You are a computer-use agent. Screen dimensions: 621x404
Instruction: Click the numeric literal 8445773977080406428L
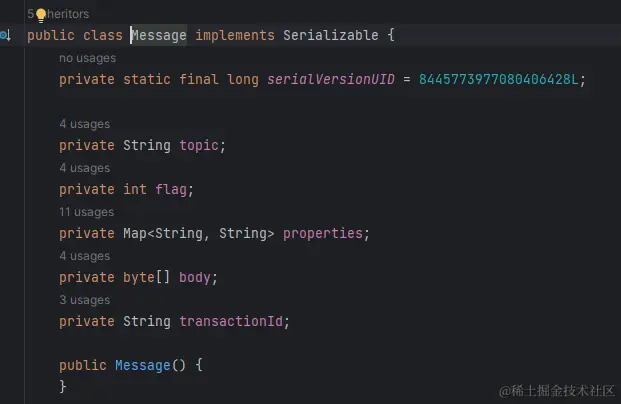[x=499, y=79]
